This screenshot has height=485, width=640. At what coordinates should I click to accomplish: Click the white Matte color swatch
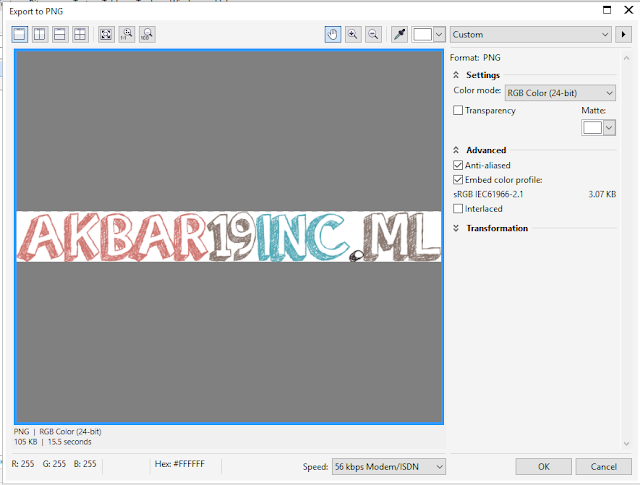click(592, 128)
